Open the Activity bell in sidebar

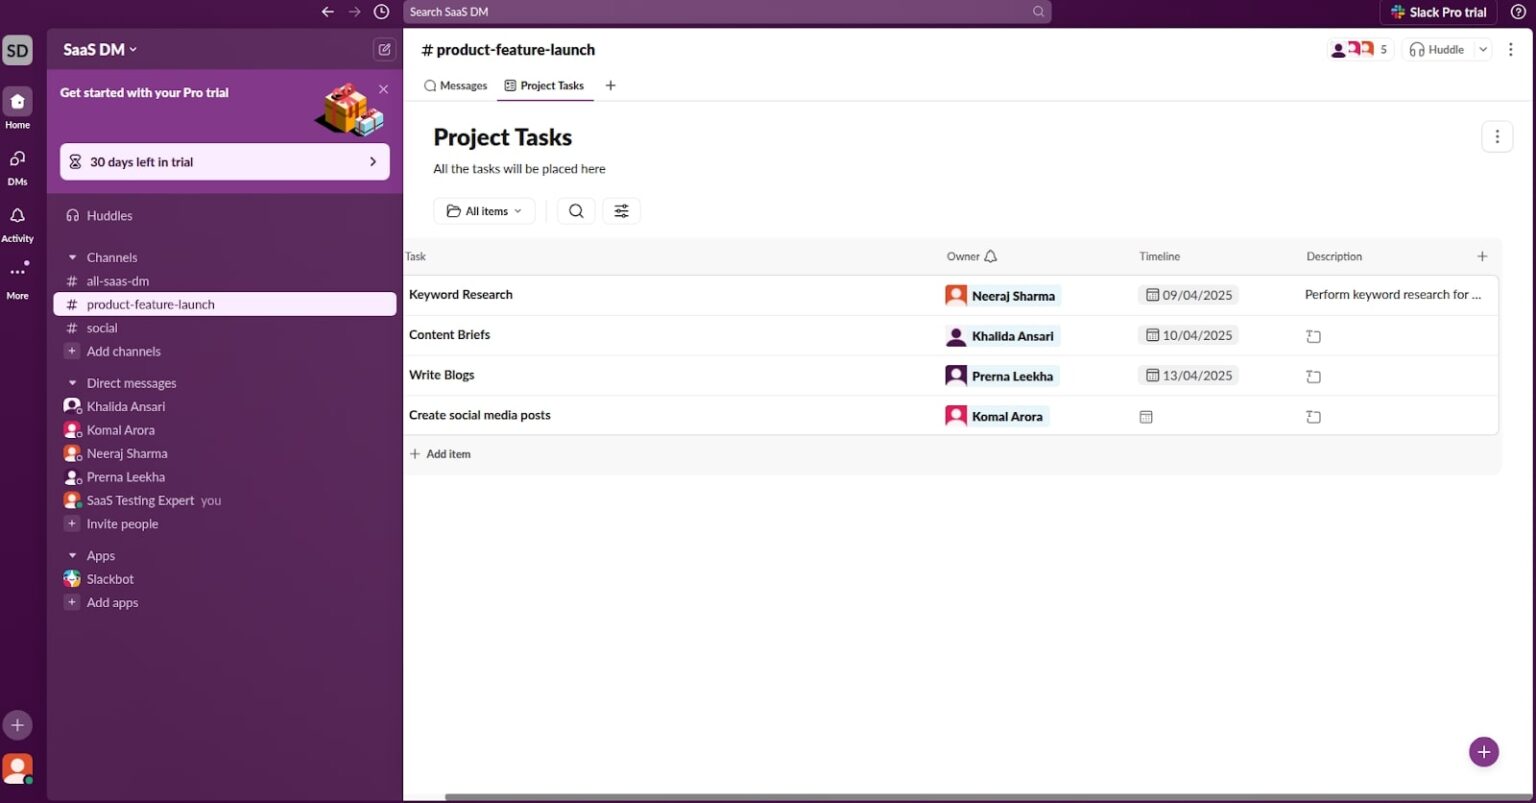tap(17, 223)
